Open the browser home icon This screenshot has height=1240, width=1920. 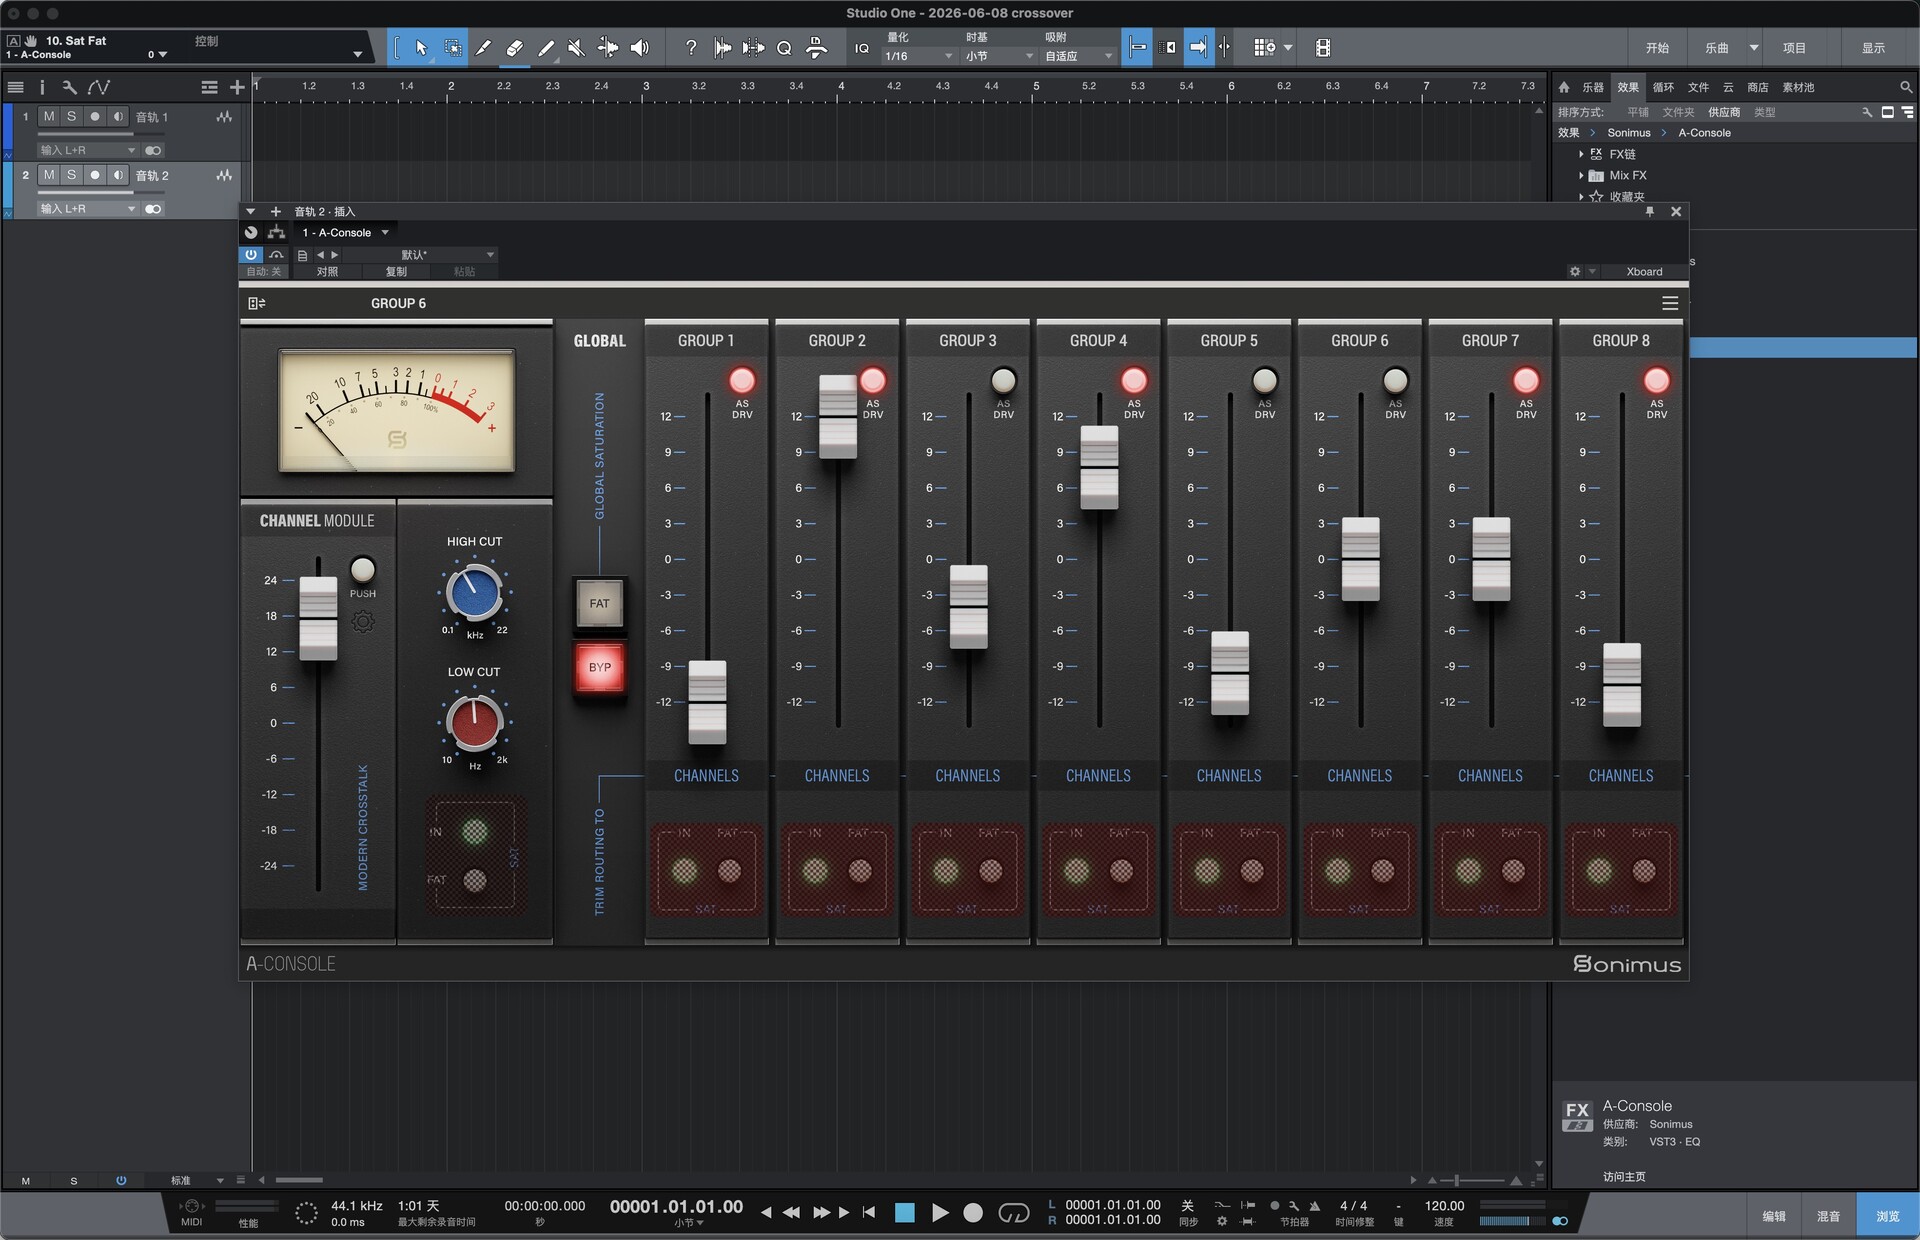click(x=1564, y=87)
